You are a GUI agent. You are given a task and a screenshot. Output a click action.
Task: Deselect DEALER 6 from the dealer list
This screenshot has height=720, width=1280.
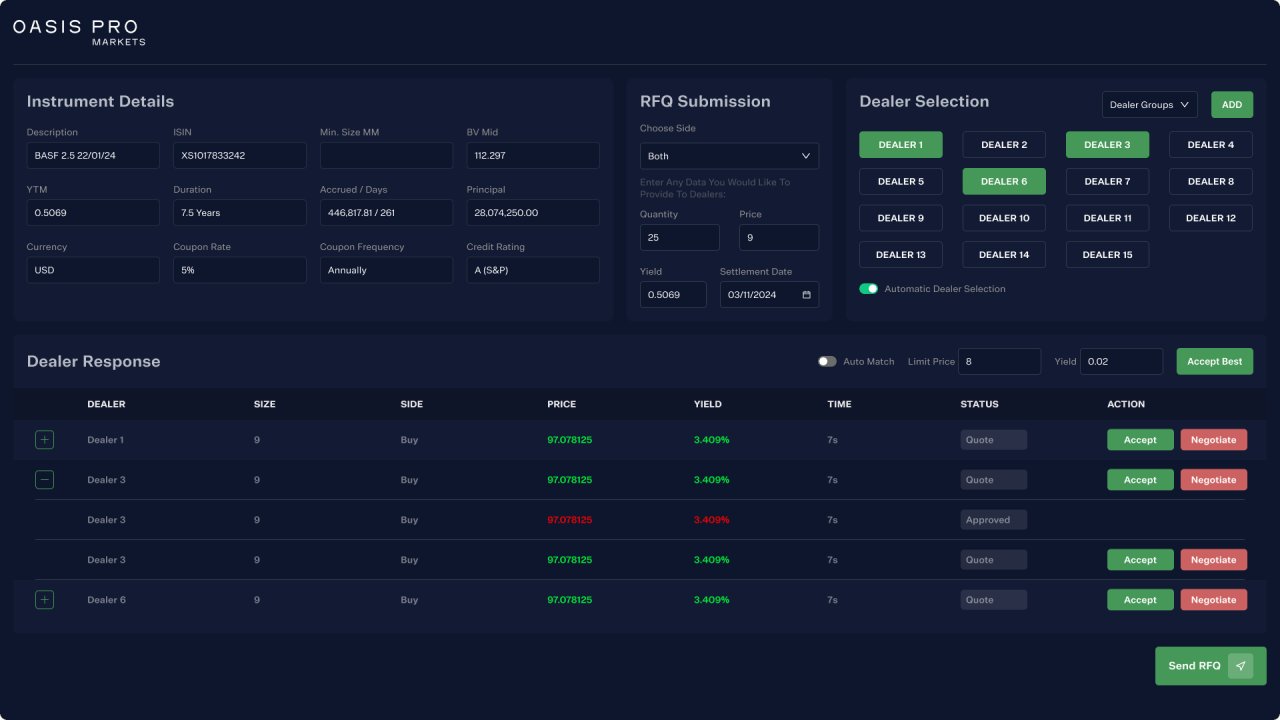1003,181
